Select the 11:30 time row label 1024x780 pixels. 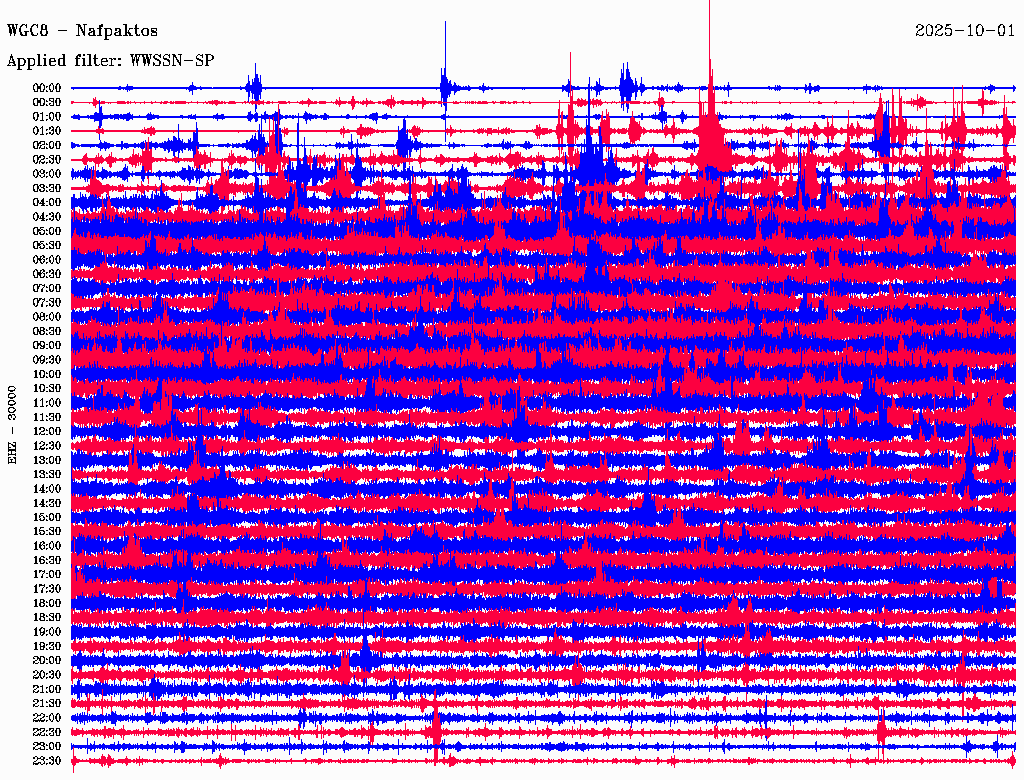pyautogui.click(x=47, y=417)
